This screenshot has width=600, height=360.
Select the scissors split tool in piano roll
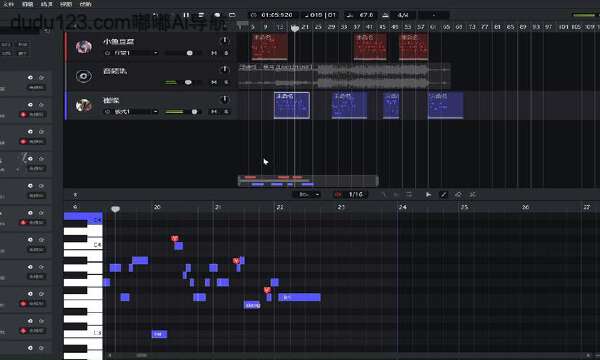click(x=473, y=195)
